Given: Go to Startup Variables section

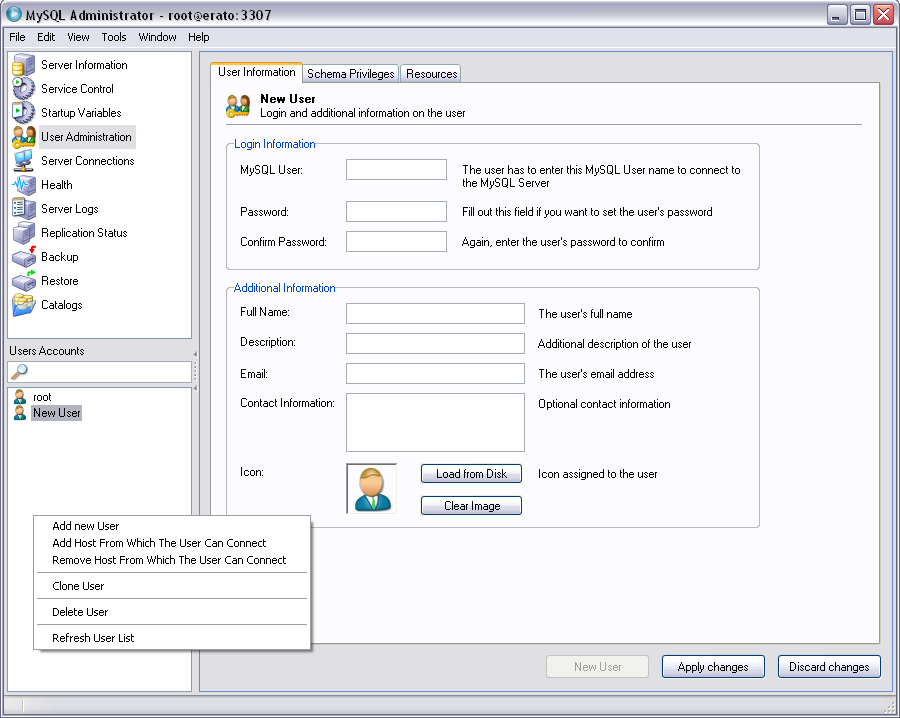Looking at the screenshot, I should [81, 113].
